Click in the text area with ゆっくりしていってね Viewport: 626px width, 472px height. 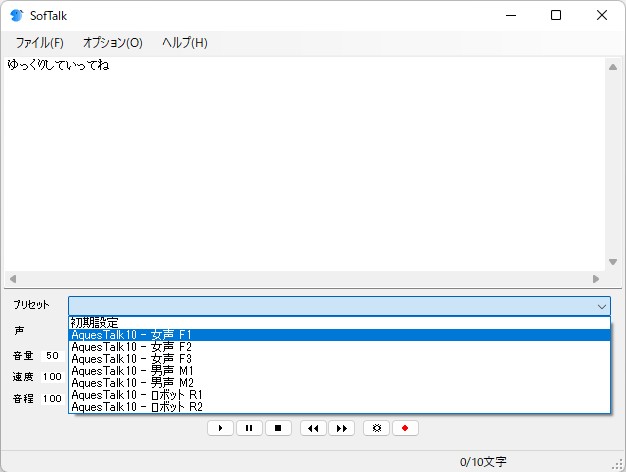(304, 165)
